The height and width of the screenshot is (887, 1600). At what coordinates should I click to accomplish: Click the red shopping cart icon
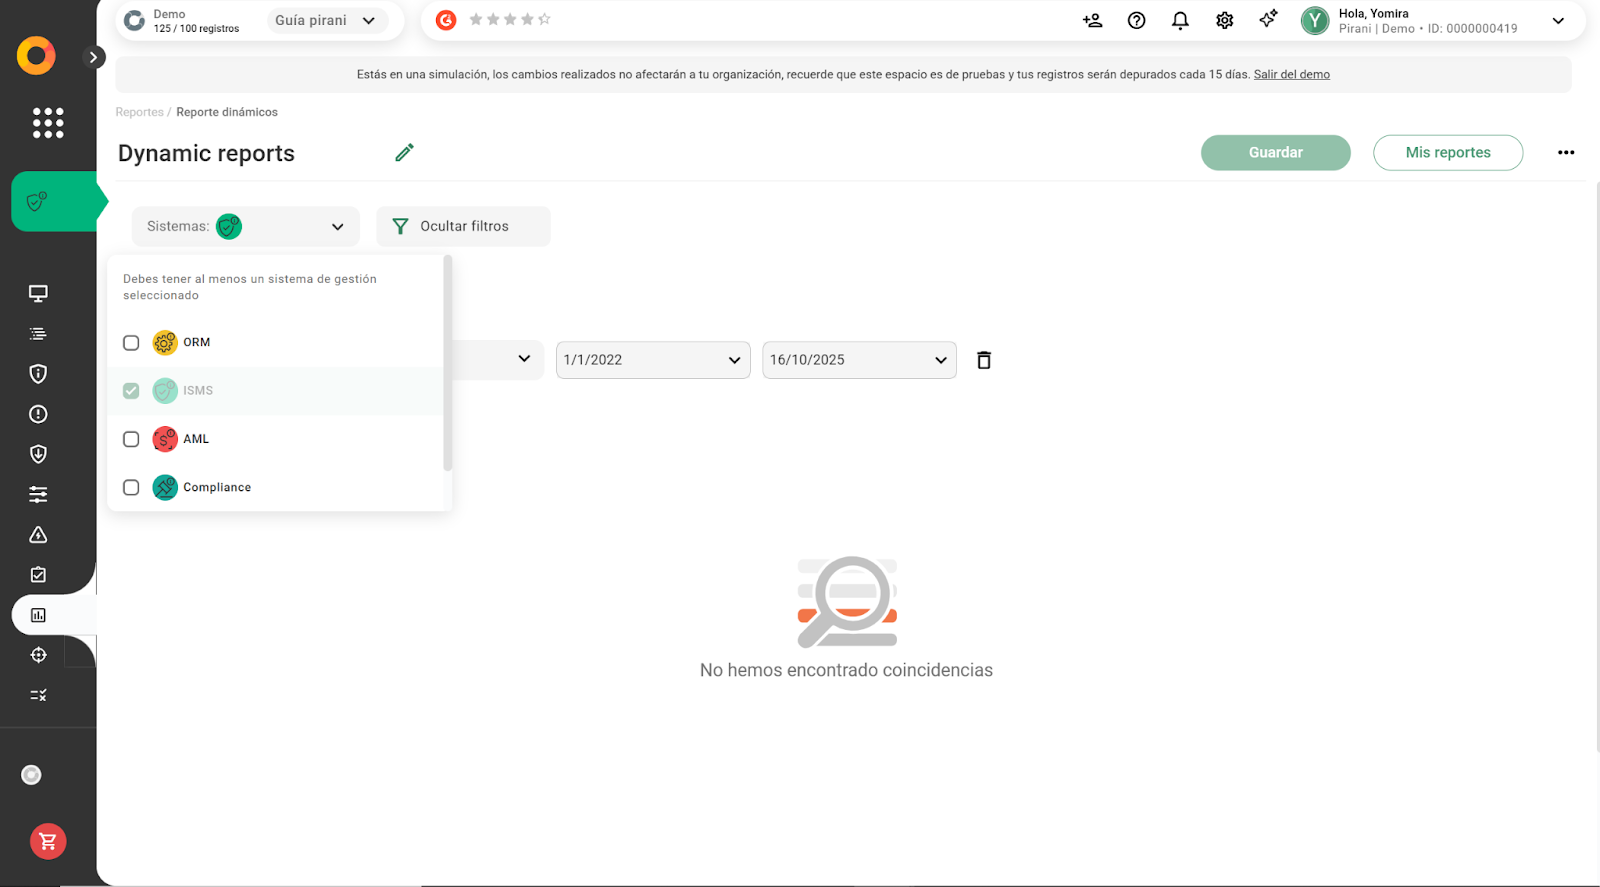48,841
